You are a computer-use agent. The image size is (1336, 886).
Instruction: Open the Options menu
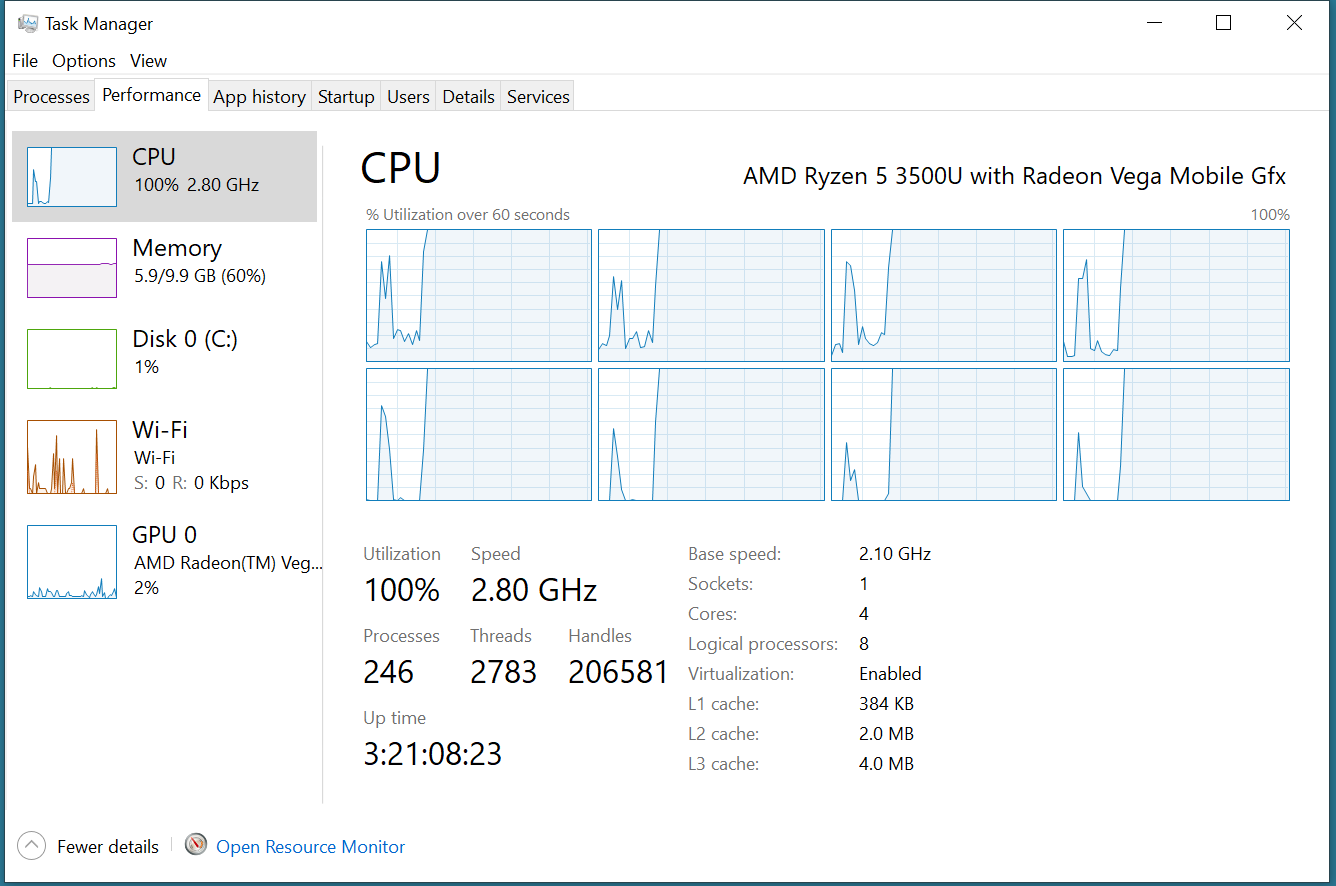84,61
